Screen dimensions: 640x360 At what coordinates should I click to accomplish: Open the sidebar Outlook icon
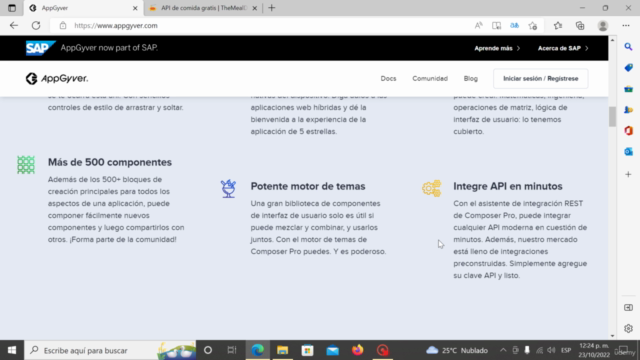coord(628,151)
